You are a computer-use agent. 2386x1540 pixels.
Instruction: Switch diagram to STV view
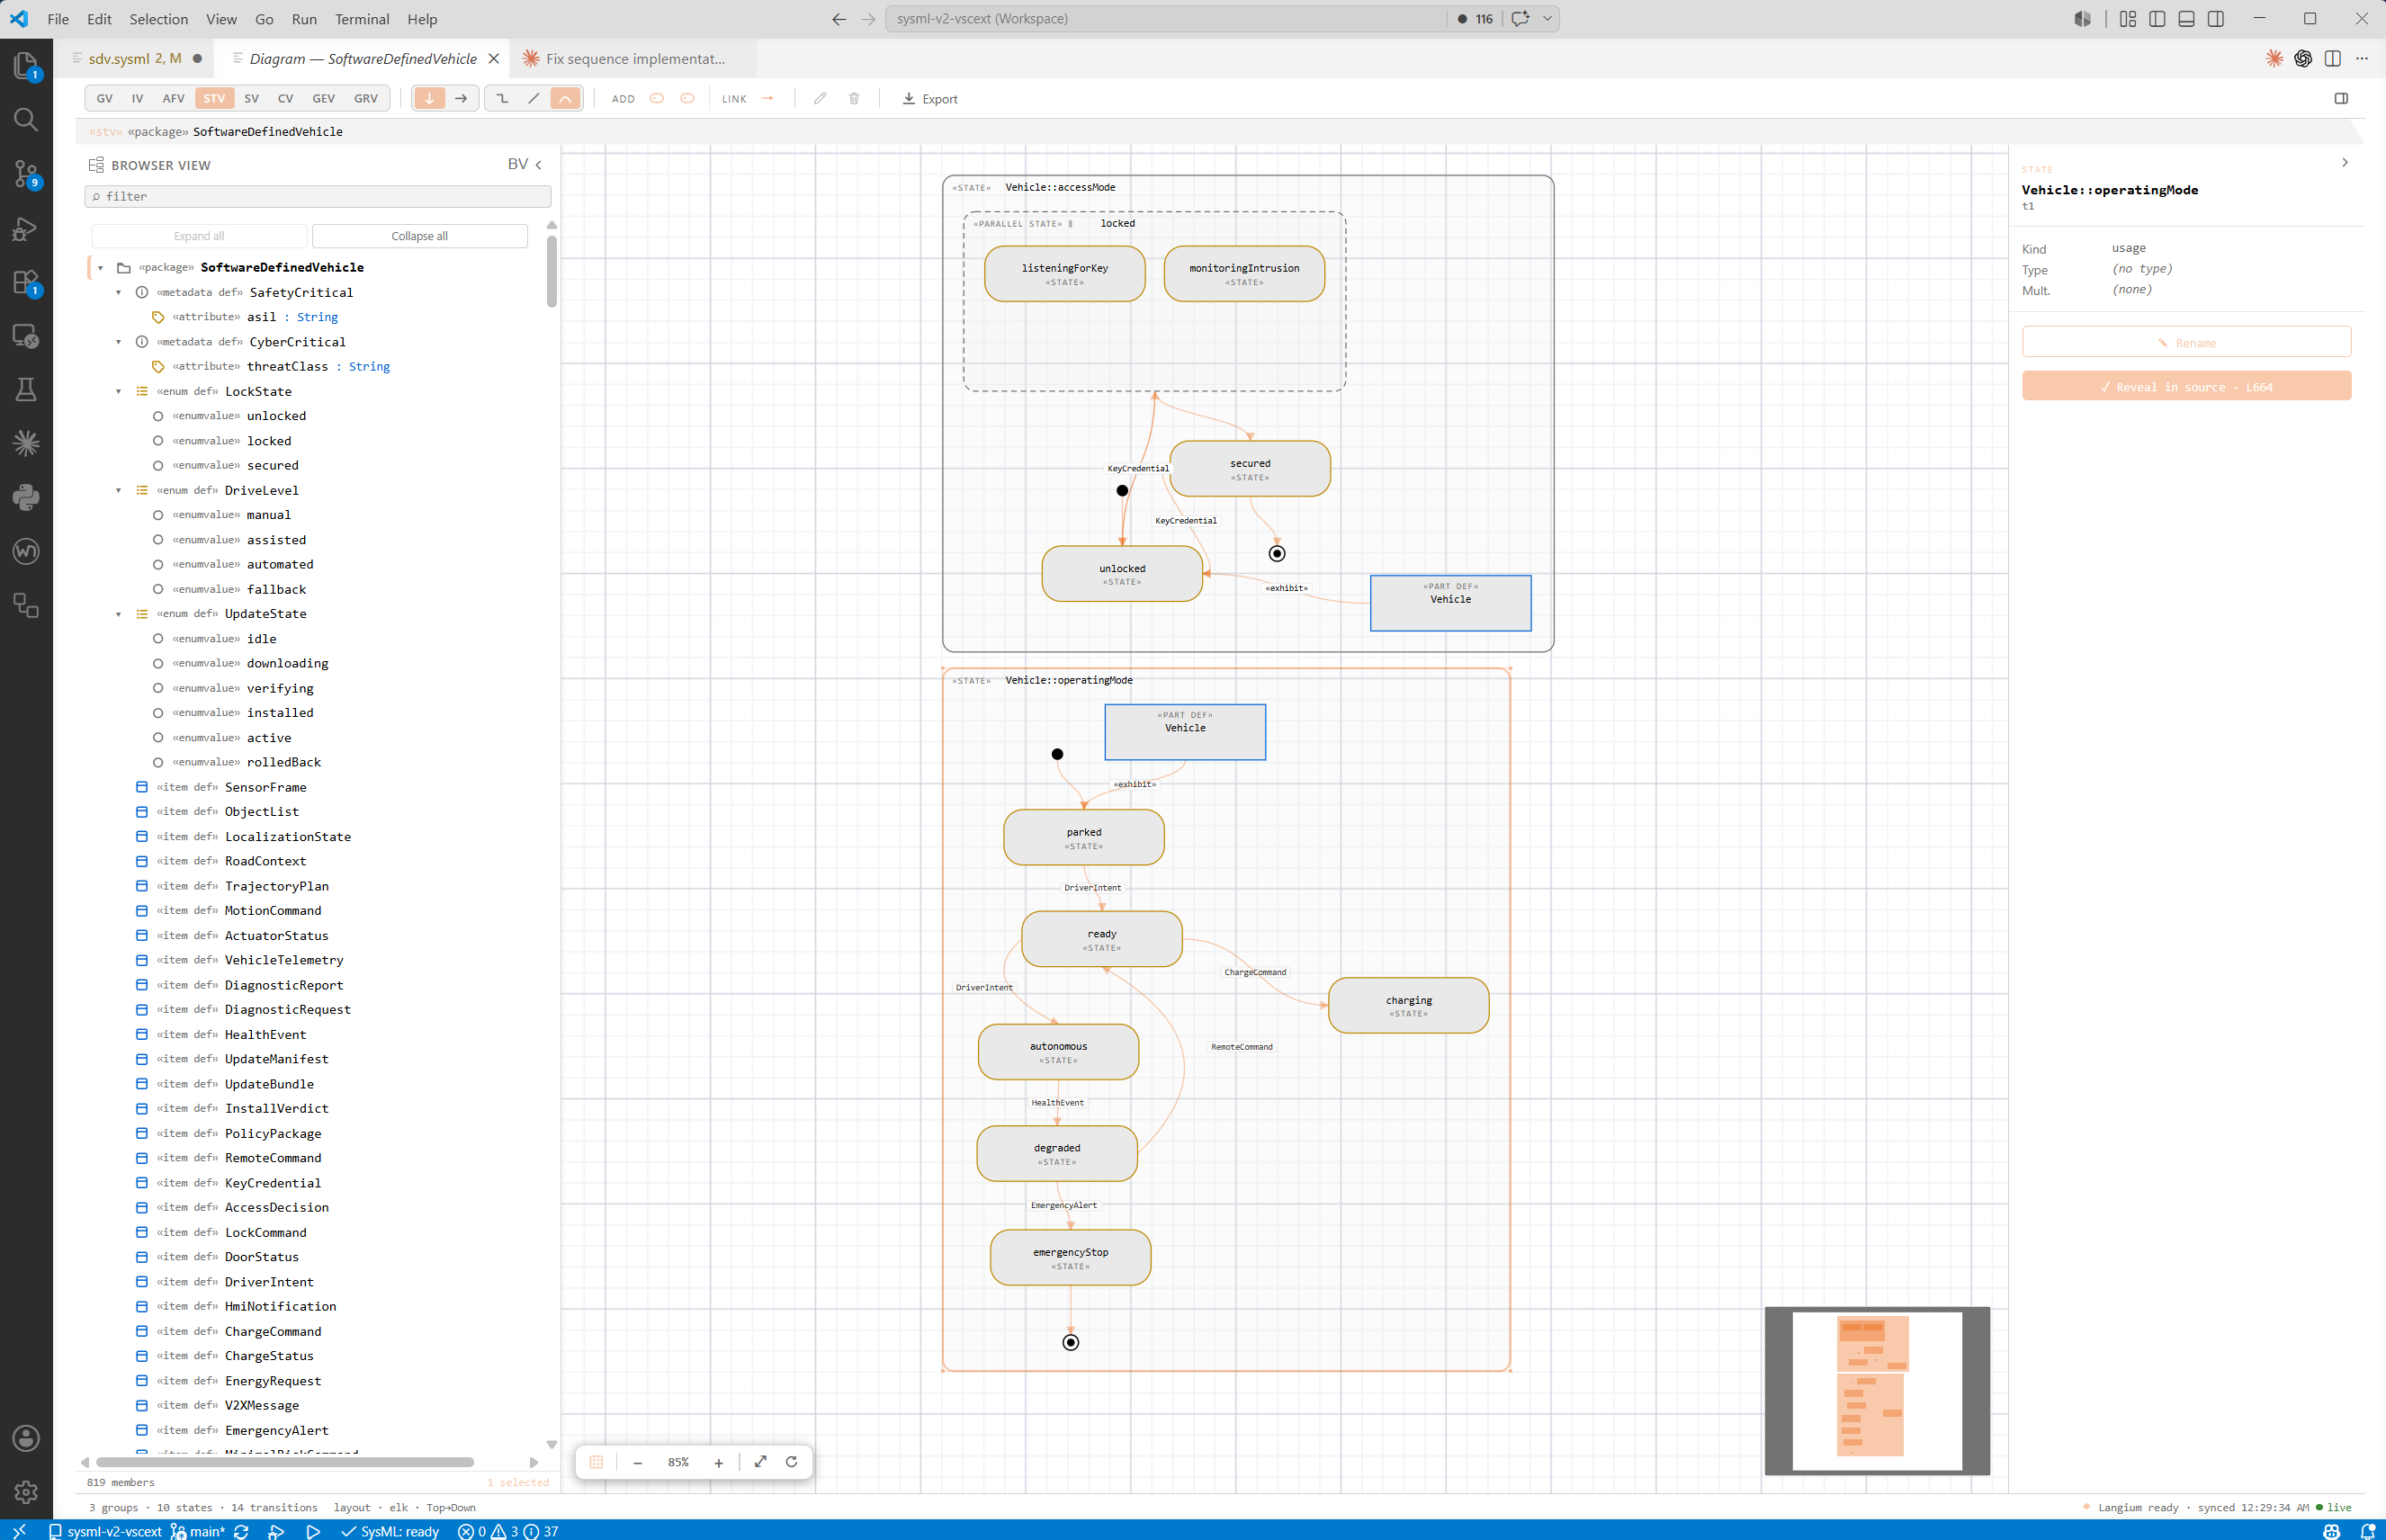pyautogui.click(x=214, y=98)
